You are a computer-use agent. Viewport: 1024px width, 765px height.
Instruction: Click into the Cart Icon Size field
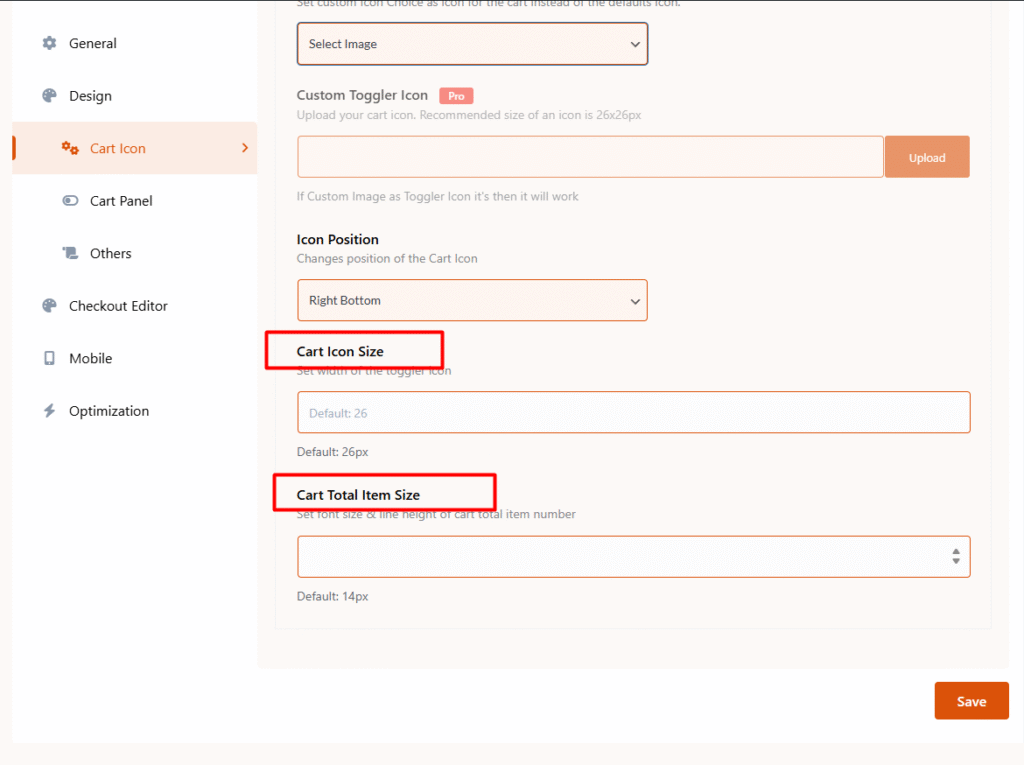pyautogui.click(x=633, y=412)
